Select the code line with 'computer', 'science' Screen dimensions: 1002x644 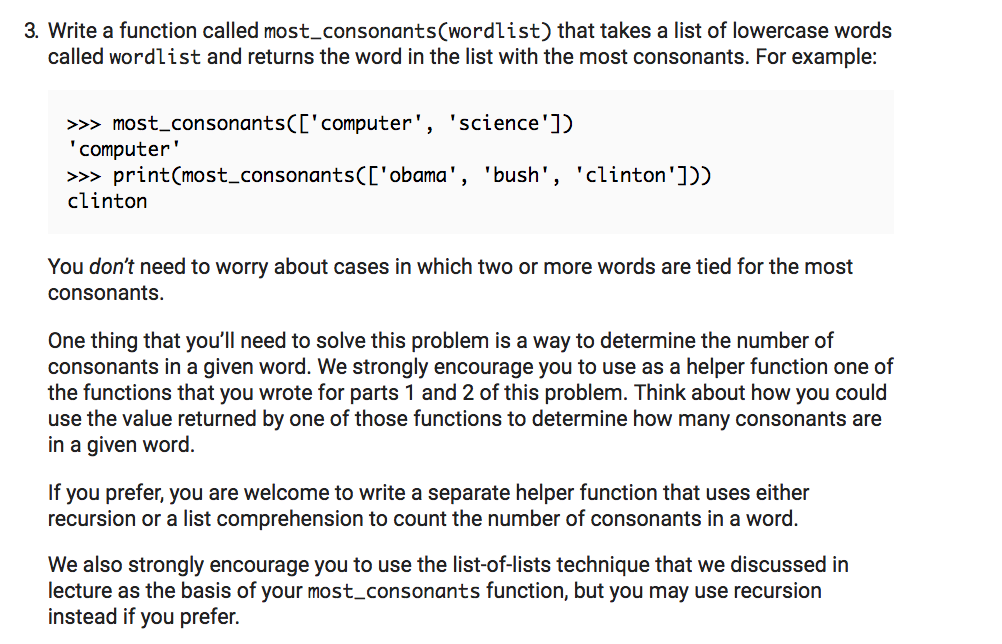pyautogui.click(x=320, y=123)
